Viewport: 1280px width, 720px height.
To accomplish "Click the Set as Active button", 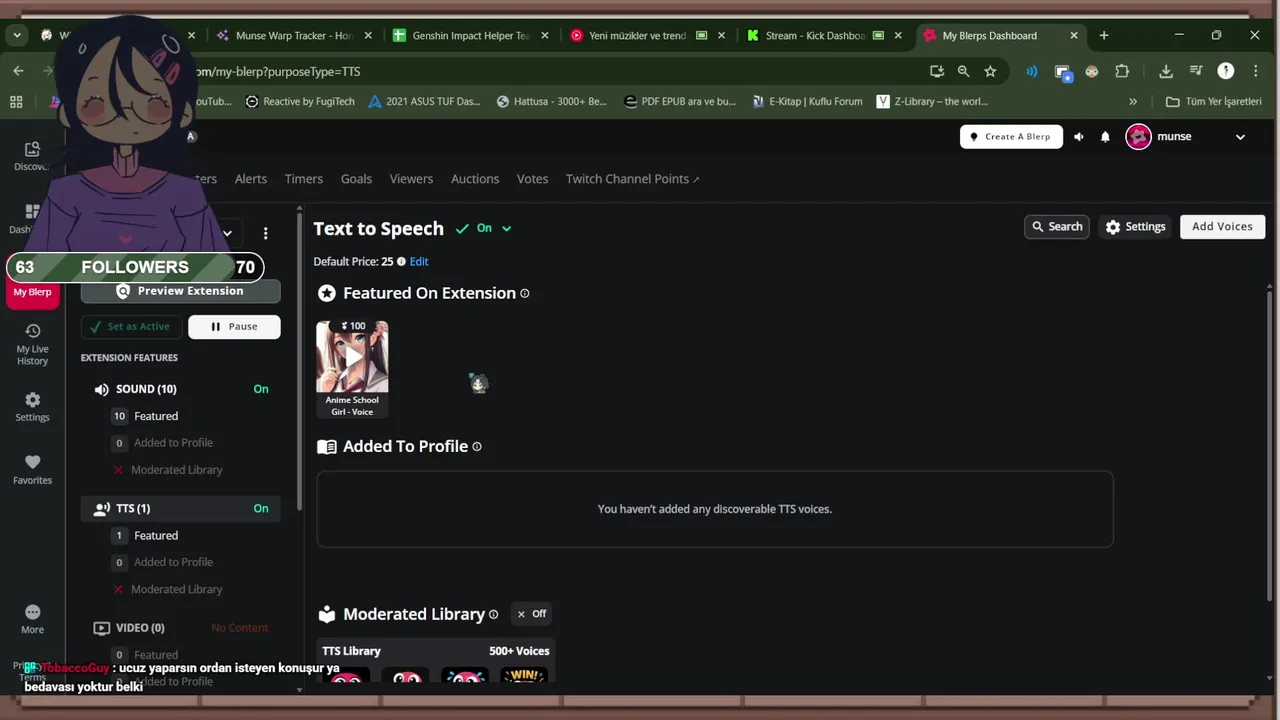I will pos(130,327).
